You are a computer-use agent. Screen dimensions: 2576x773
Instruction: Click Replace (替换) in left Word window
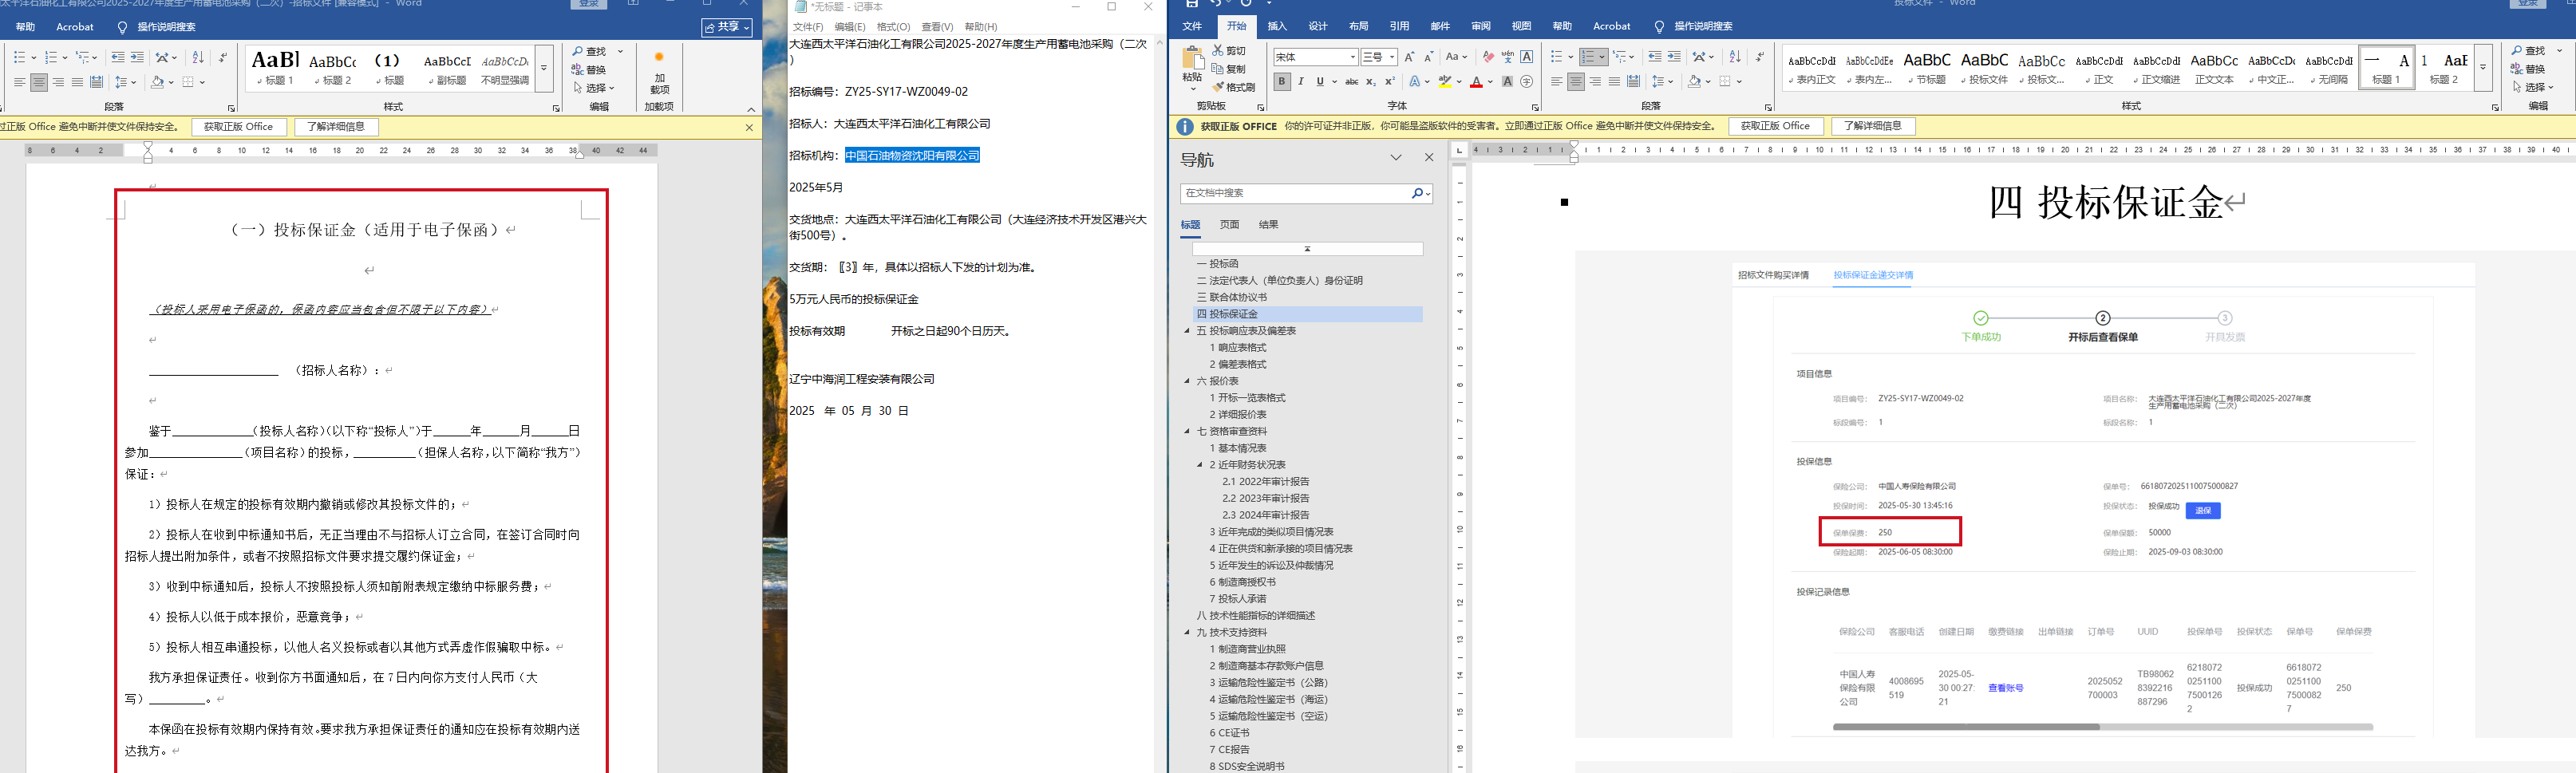(588, 70)
